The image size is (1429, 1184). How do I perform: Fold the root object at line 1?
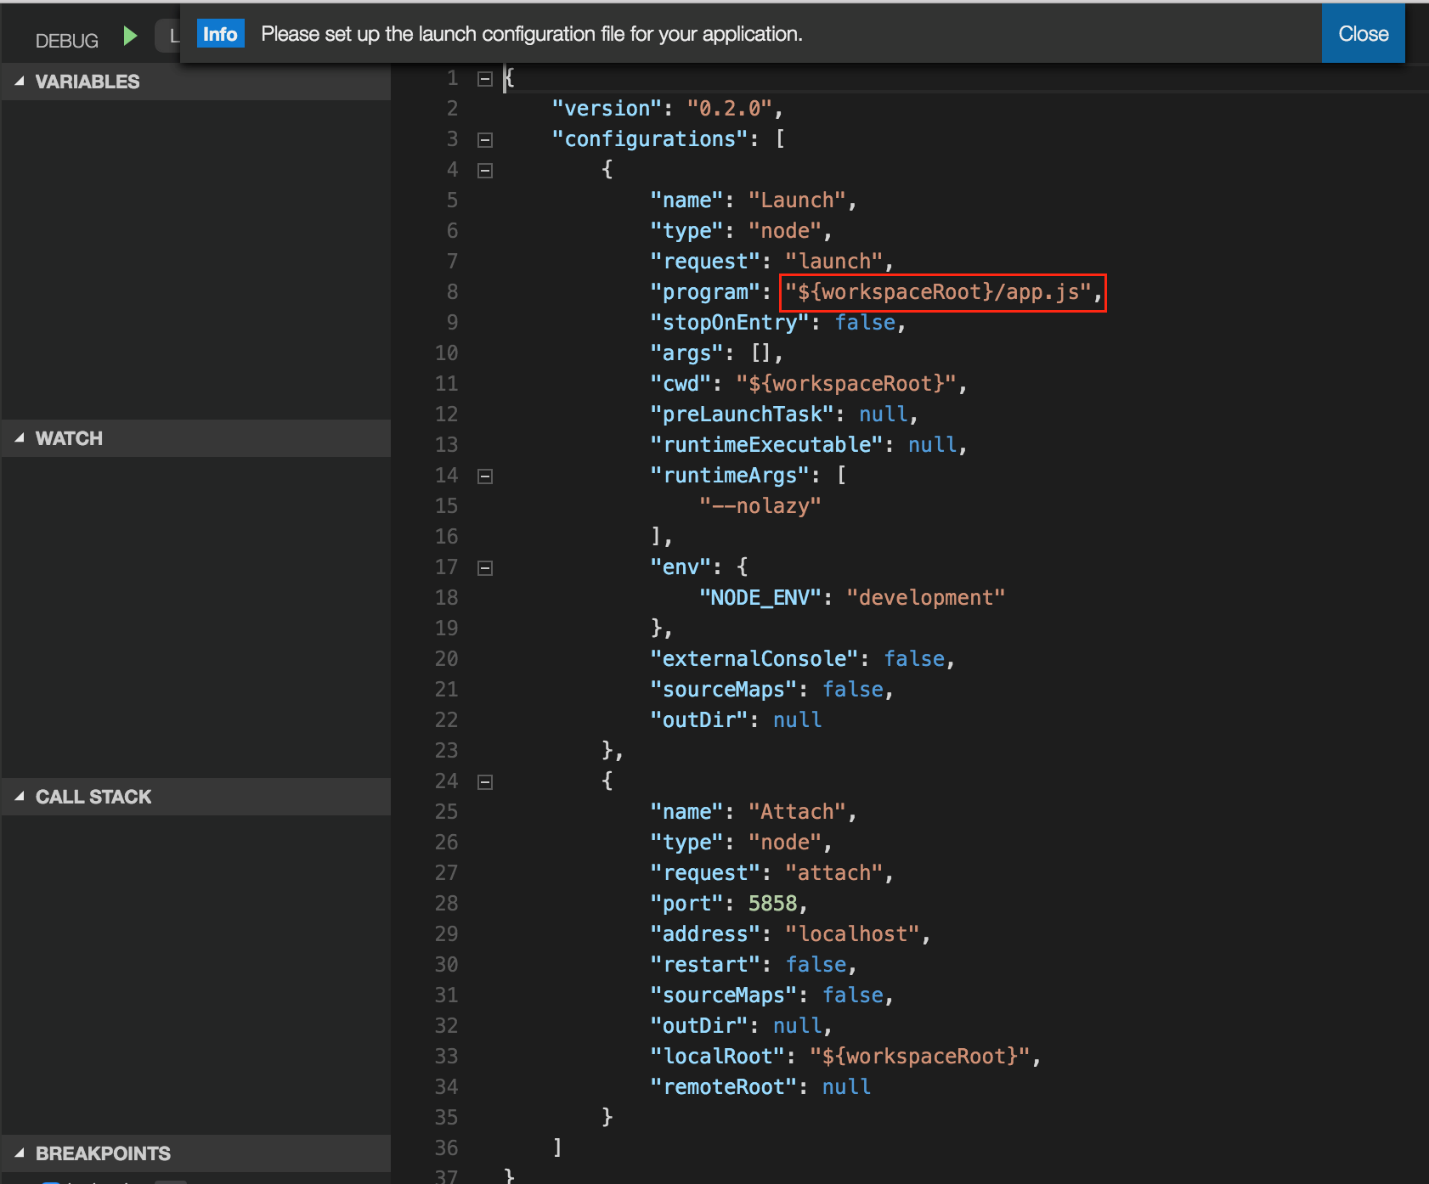485,79
